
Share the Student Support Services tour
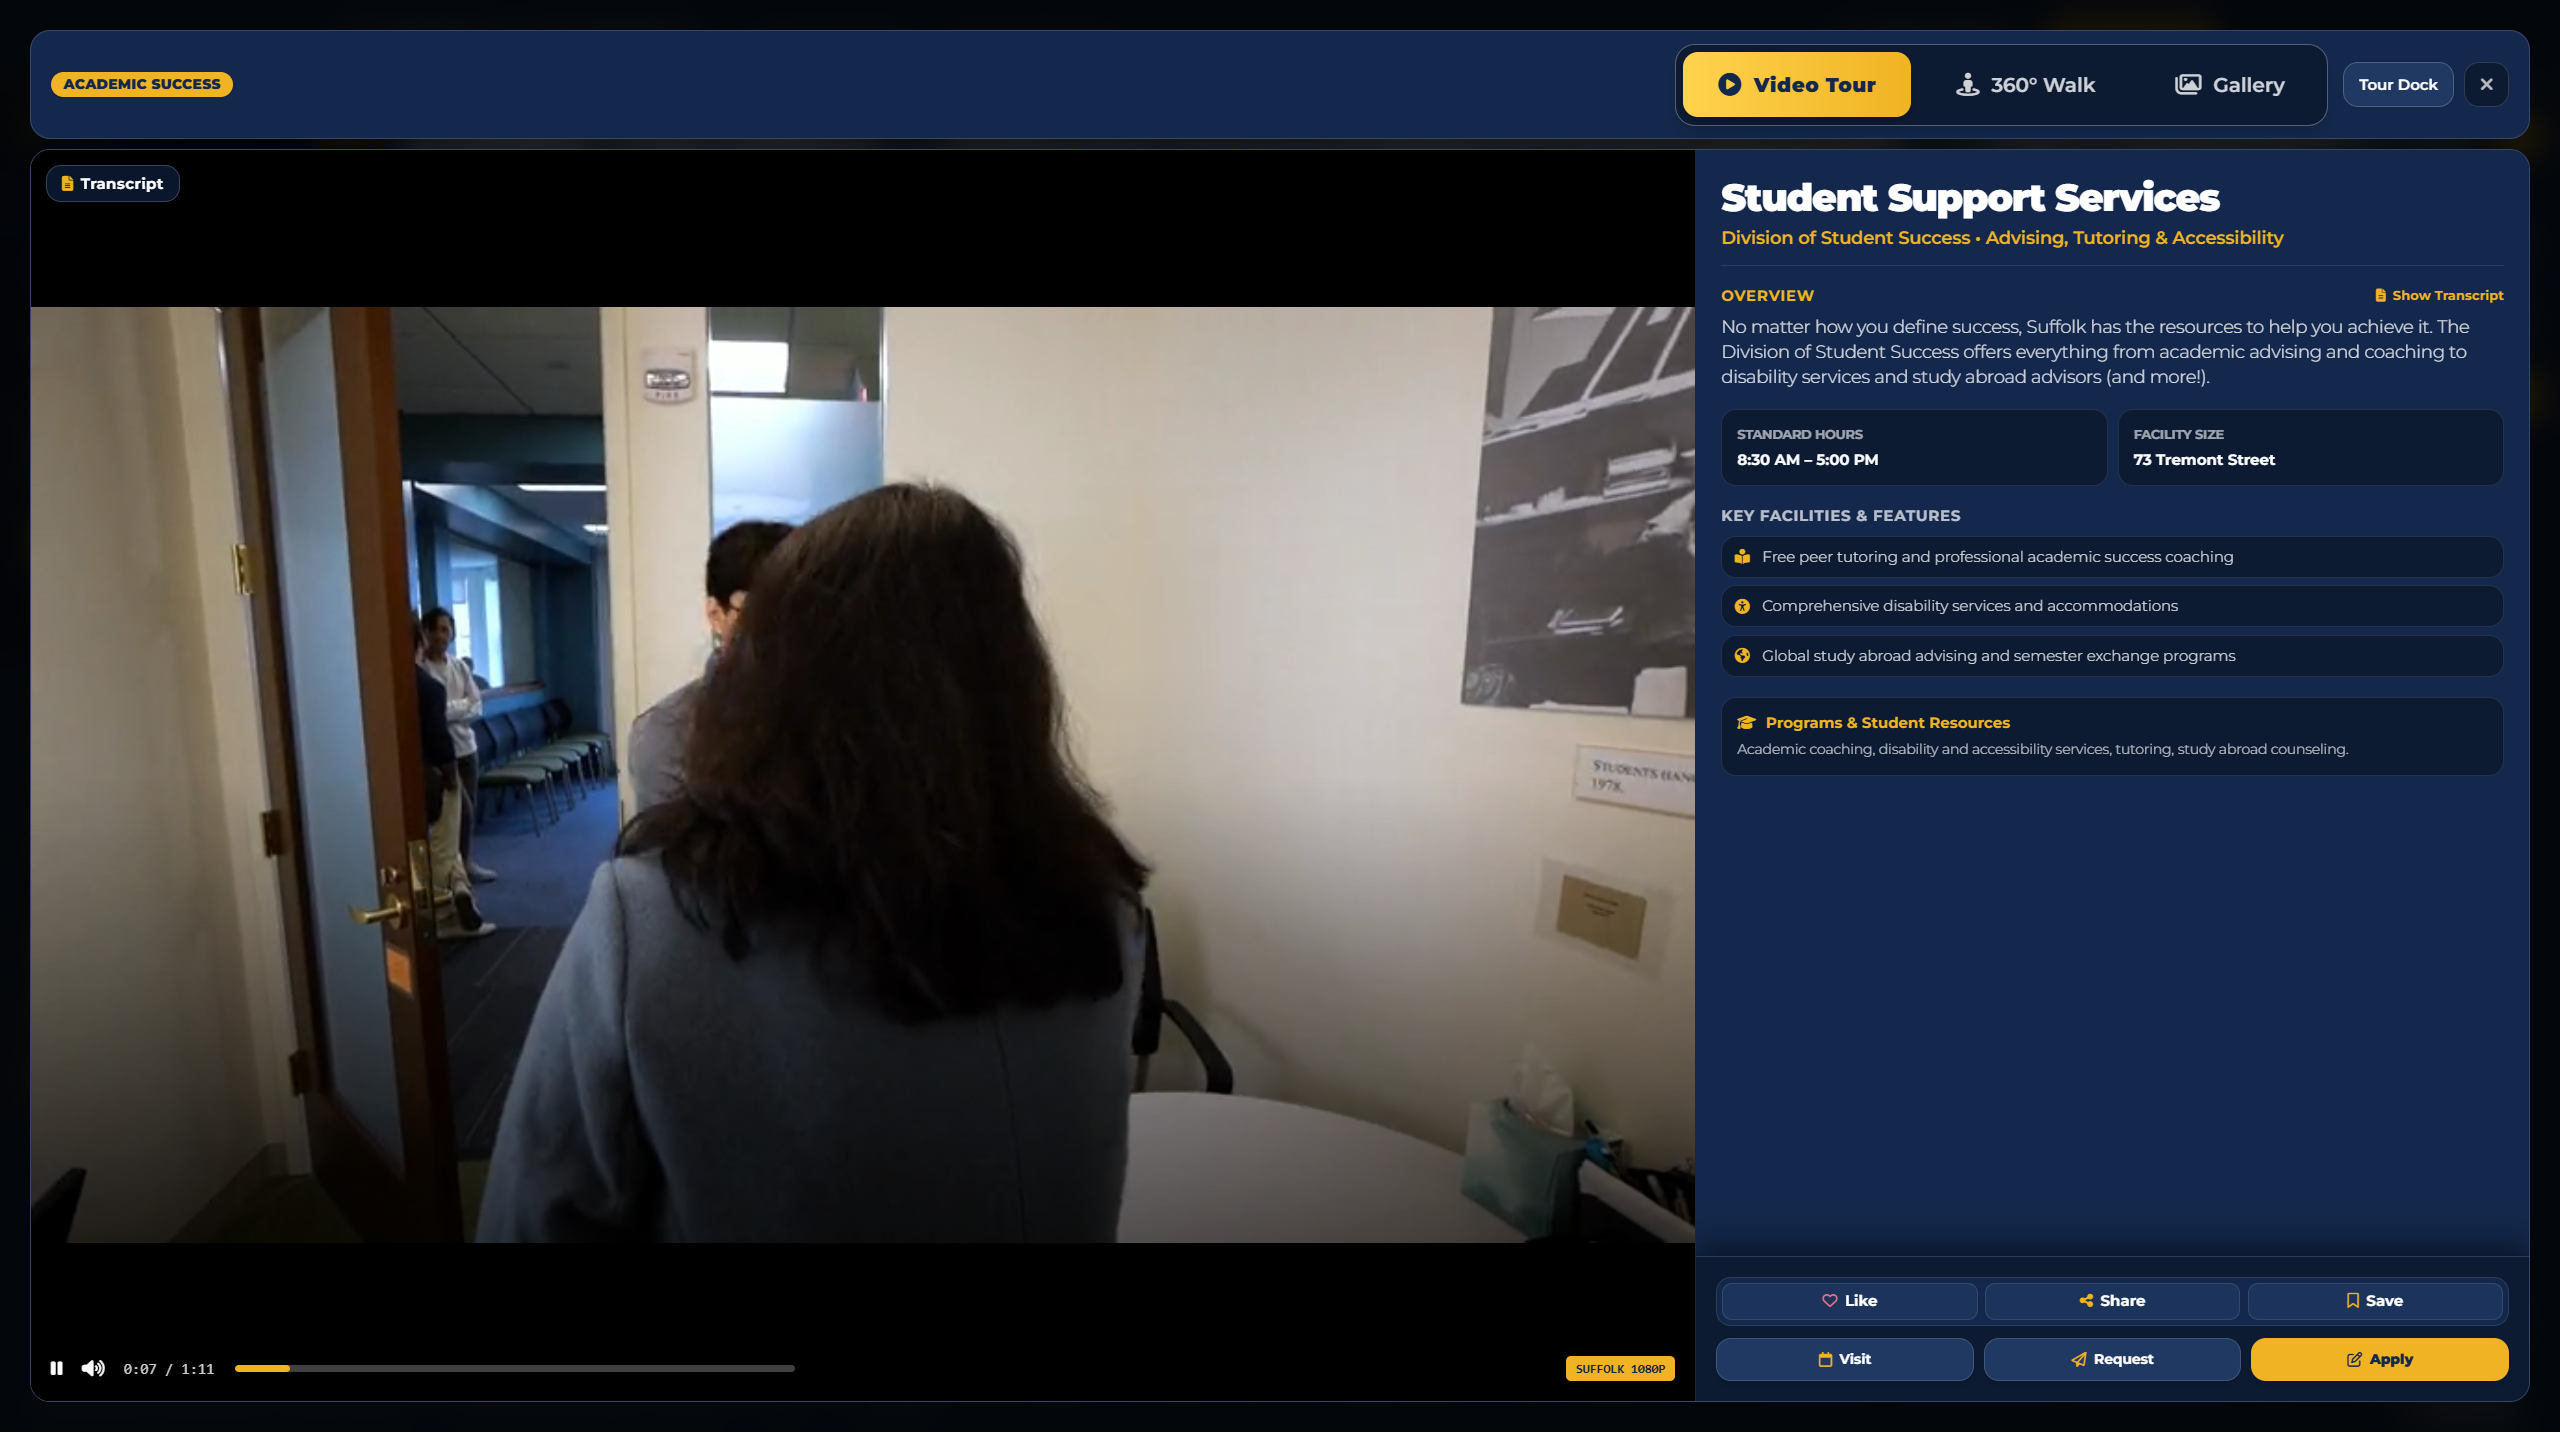pyautogui.click(x=2112, y=1300)
